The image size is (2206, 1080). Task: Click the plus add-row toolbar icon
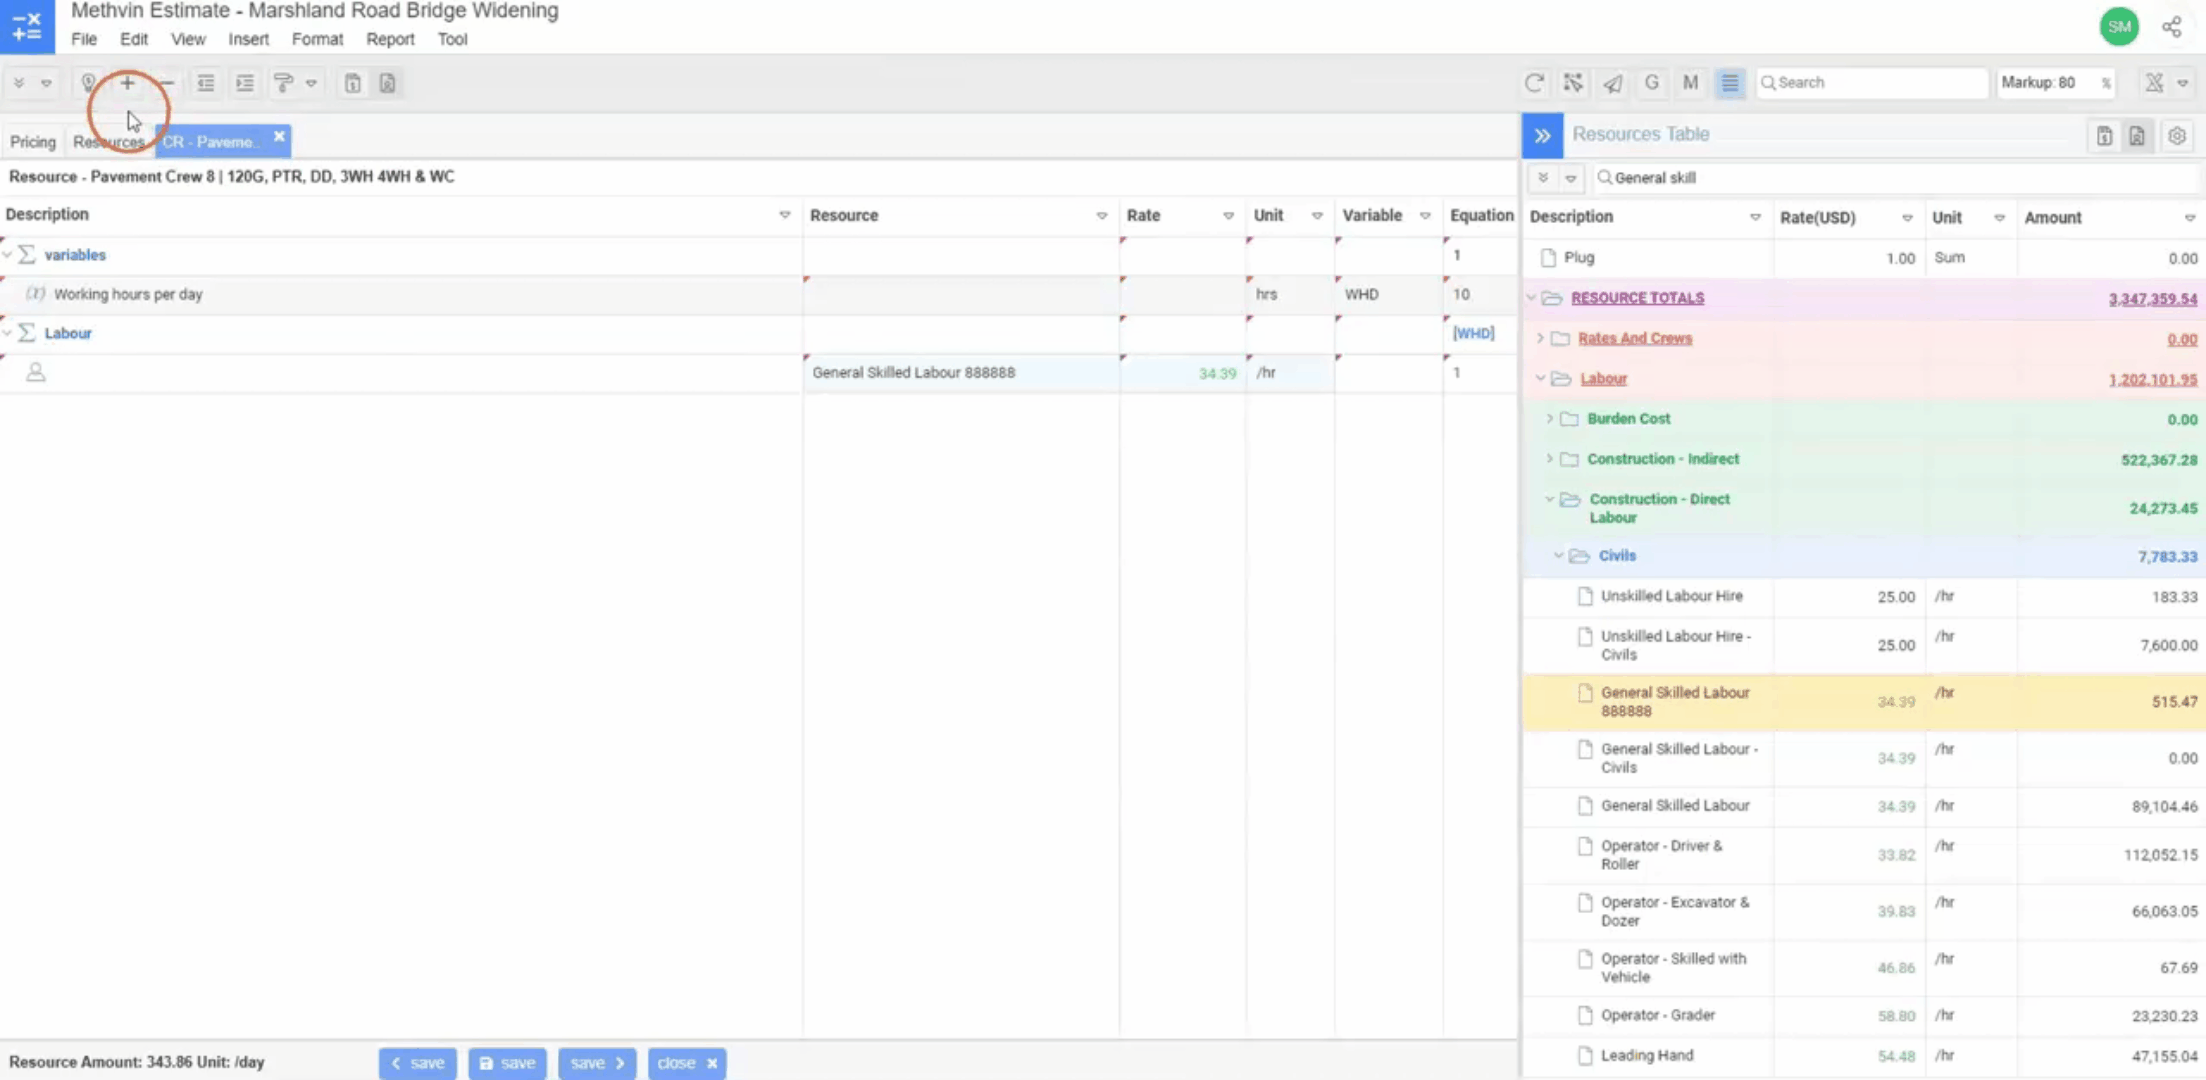[127, 83]
